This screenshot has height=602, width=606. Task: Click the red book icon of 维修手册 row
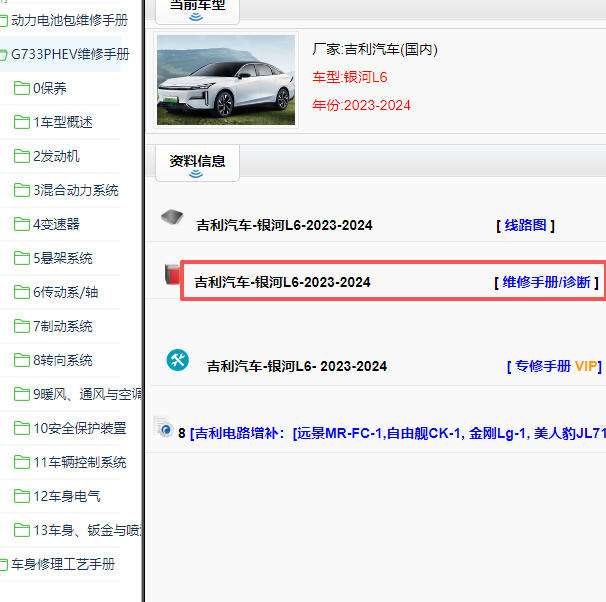pos(172,274)
